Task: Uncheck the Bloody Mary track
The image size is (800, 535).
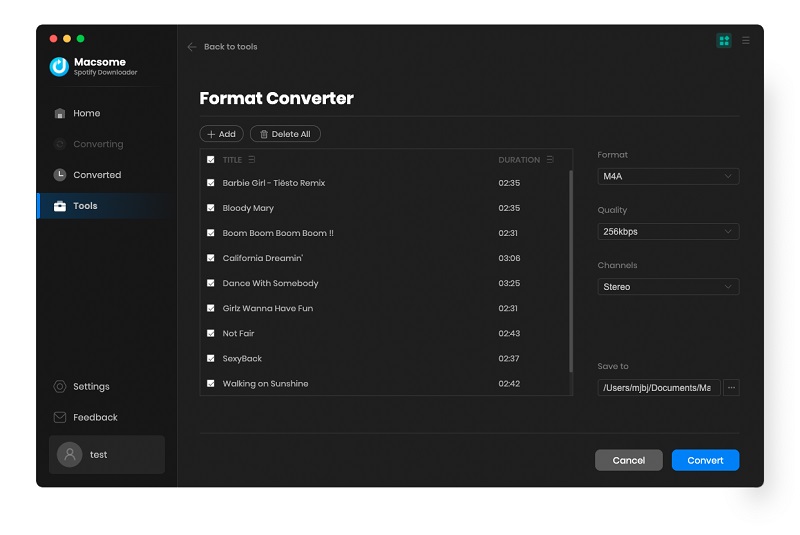Action: [x=211, y=208]
